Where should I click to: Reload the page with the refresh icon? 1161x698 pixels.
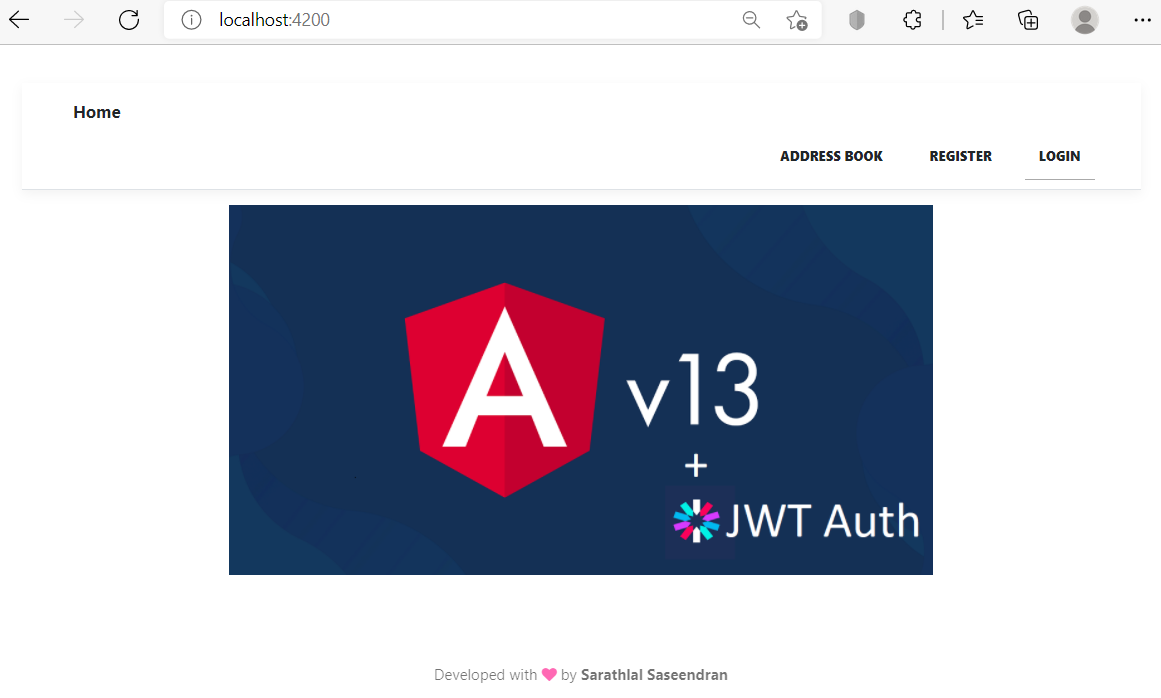pos(129,20)
